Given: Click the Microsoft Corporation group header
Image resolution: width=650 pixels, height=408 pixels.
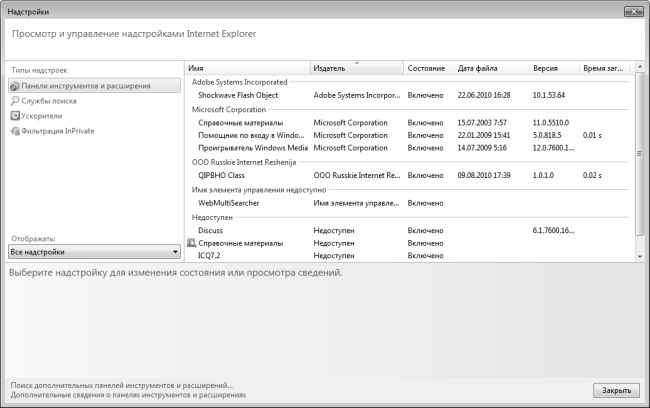Looking at the screenshot, I should 229,109.
